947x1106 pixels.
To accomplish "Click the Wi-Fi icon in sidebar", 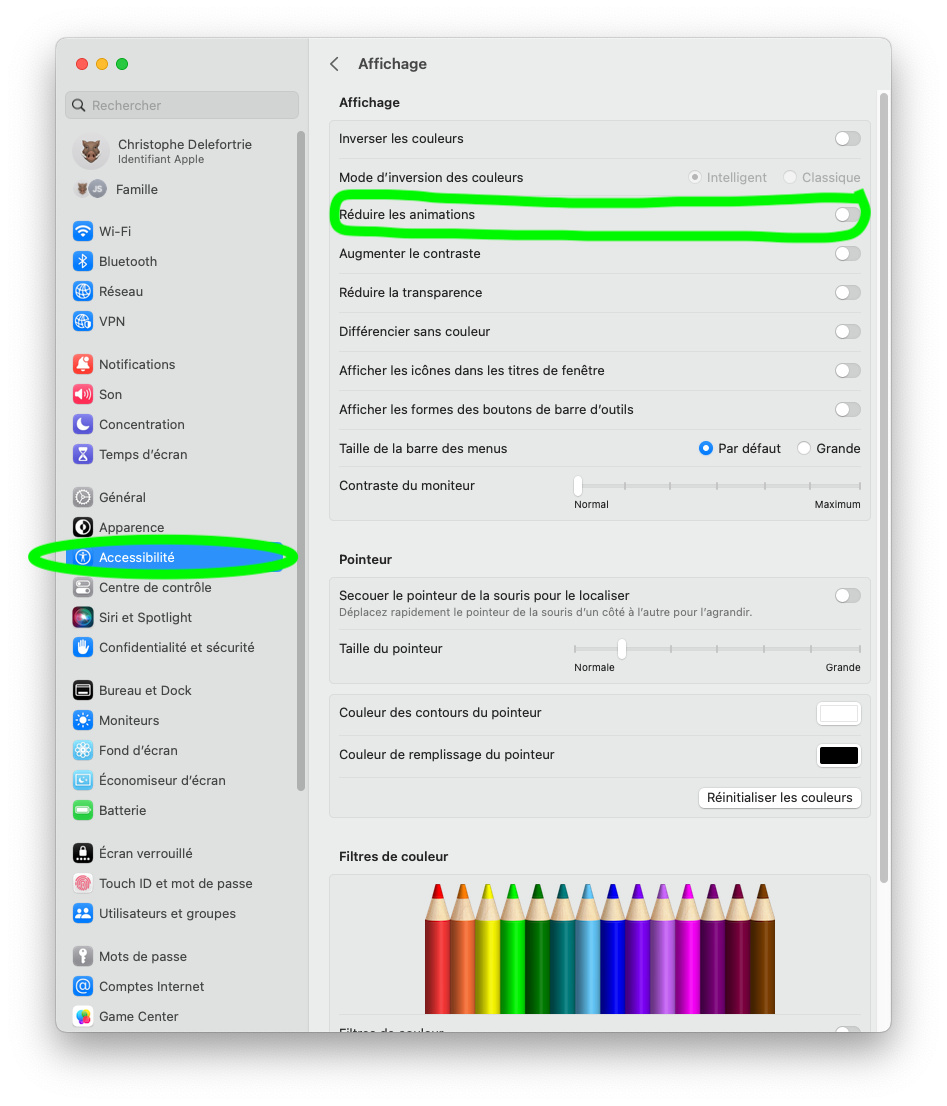I will [83, 231].
